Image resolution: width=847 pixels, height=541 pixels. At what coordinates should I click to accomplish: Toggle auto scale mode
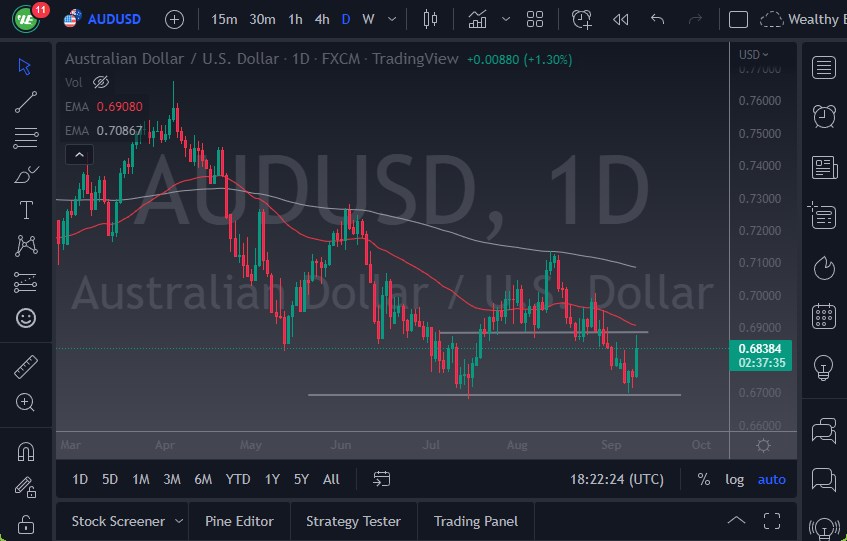[x=771, y=479]
